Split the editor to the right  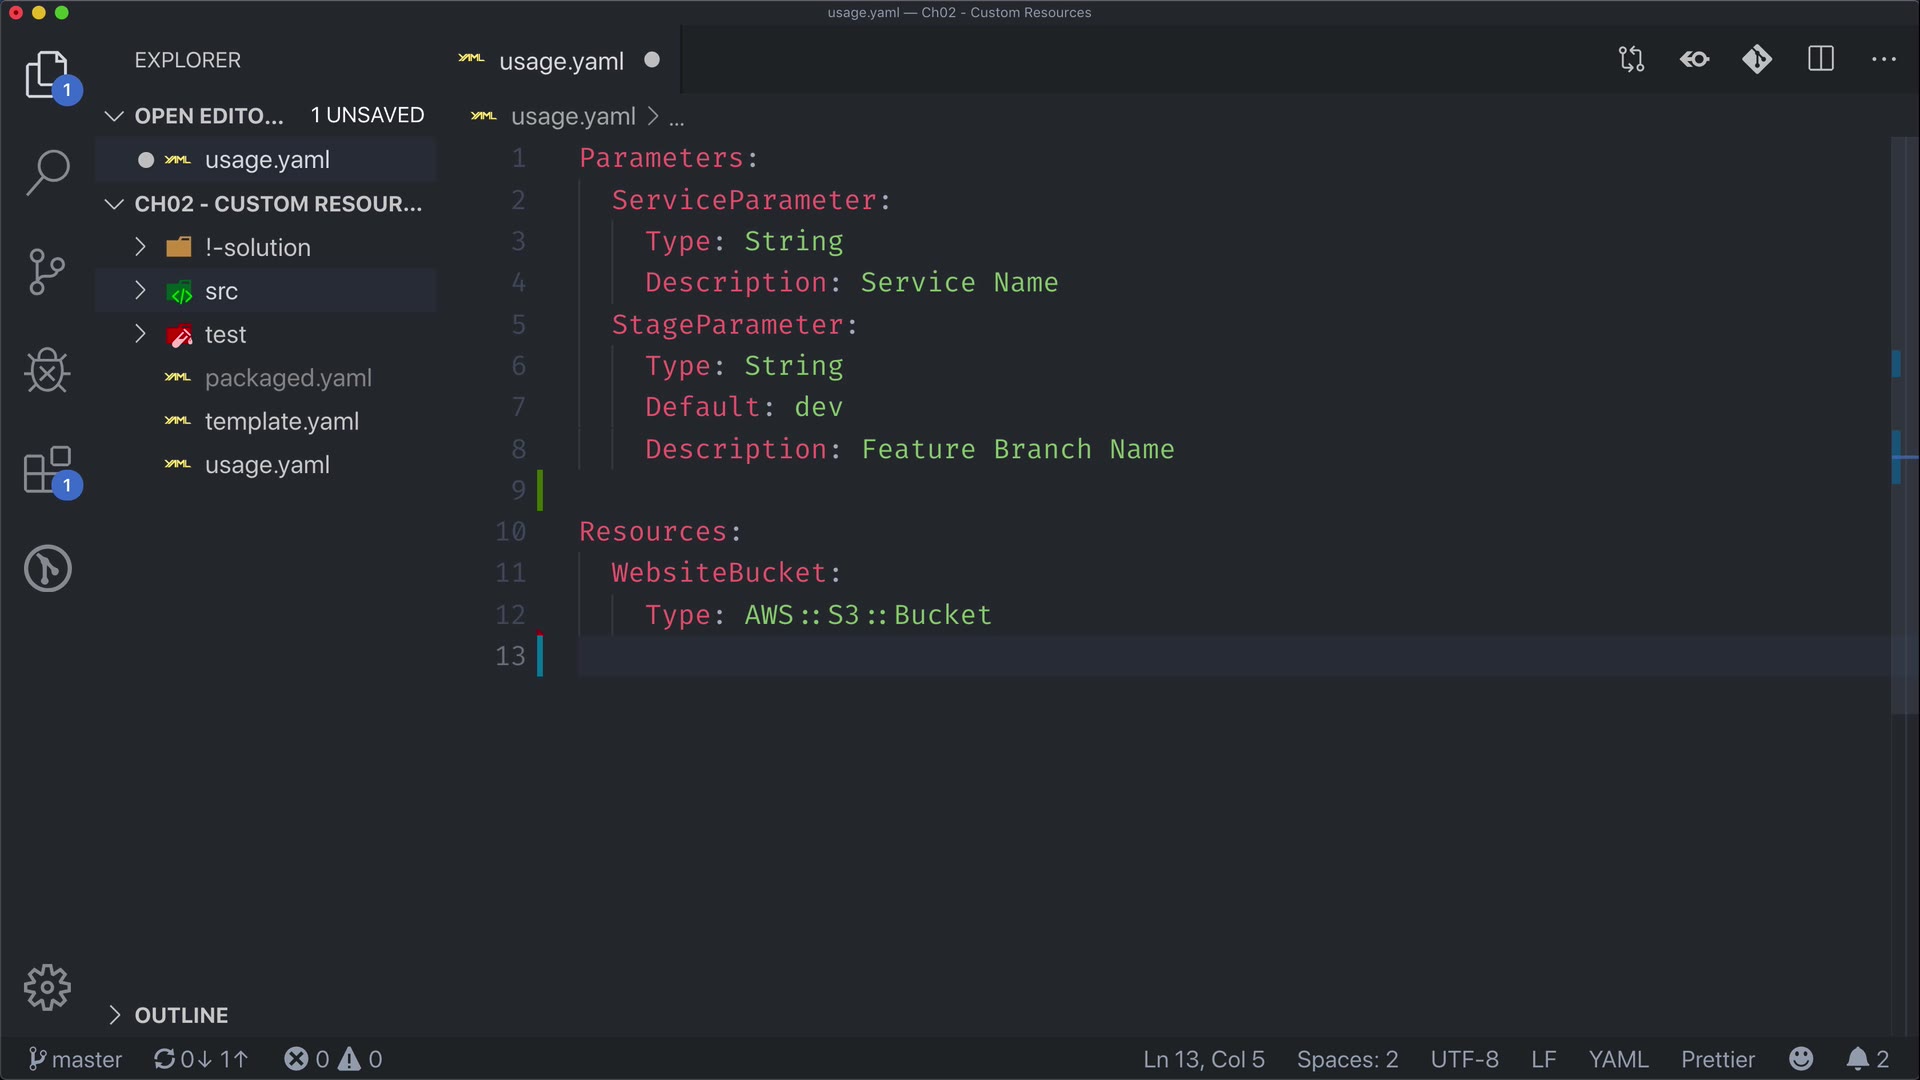(1821, 60)
